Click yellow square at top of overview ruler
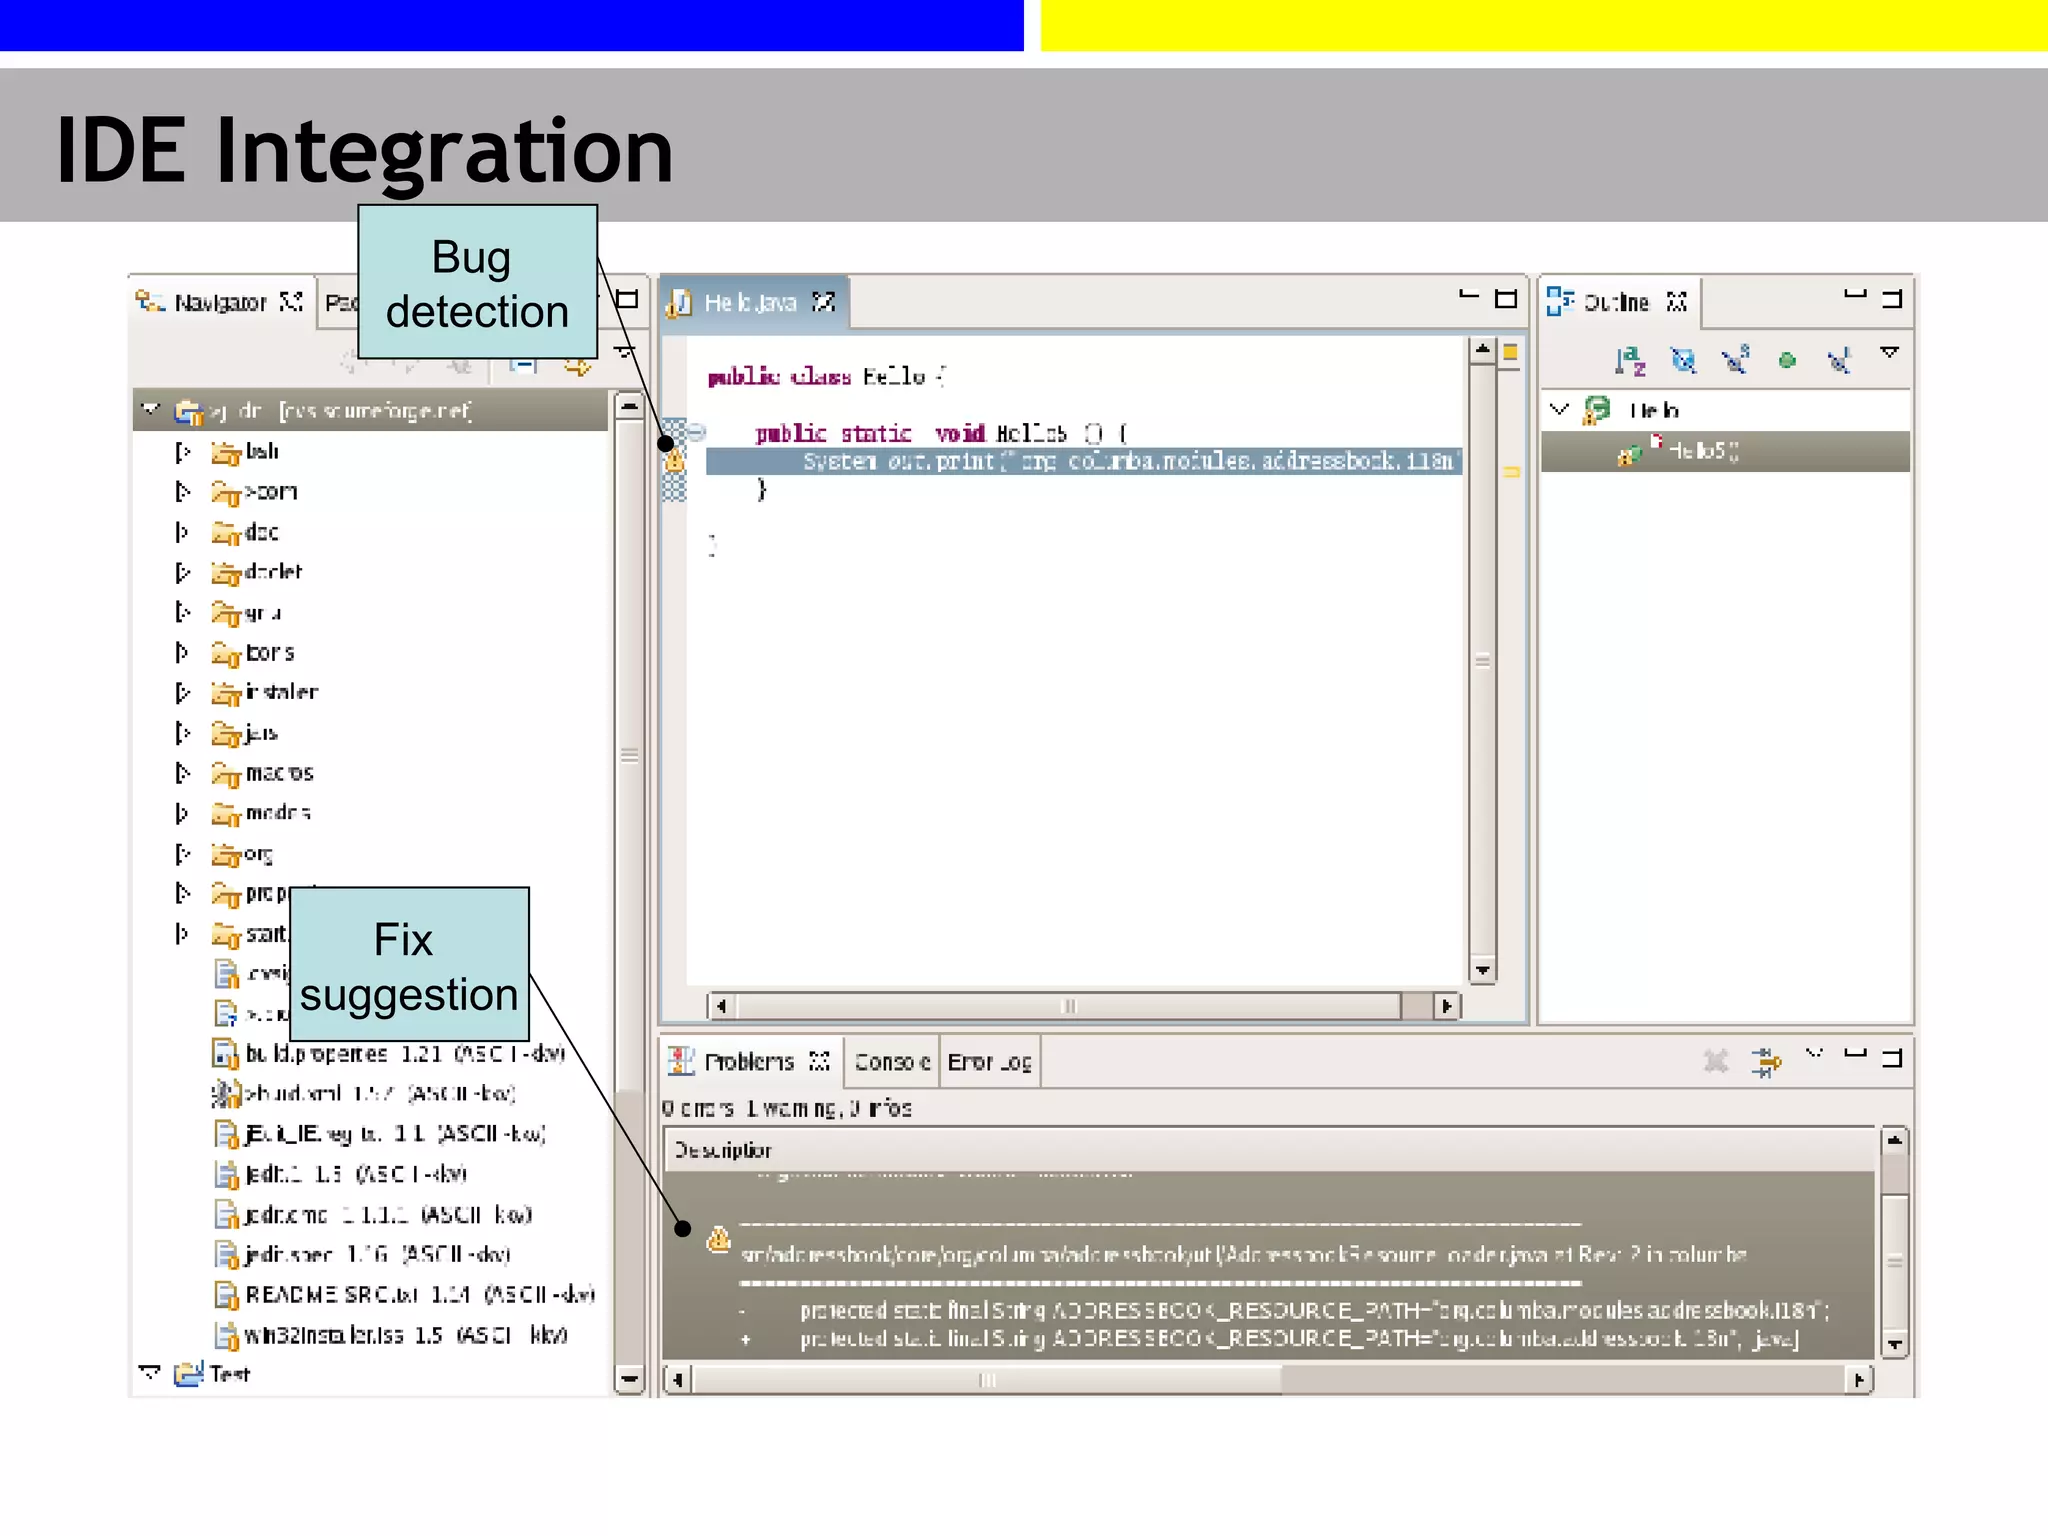The width and height of the screenshot is (2048, 1536). click(1510, 352)
